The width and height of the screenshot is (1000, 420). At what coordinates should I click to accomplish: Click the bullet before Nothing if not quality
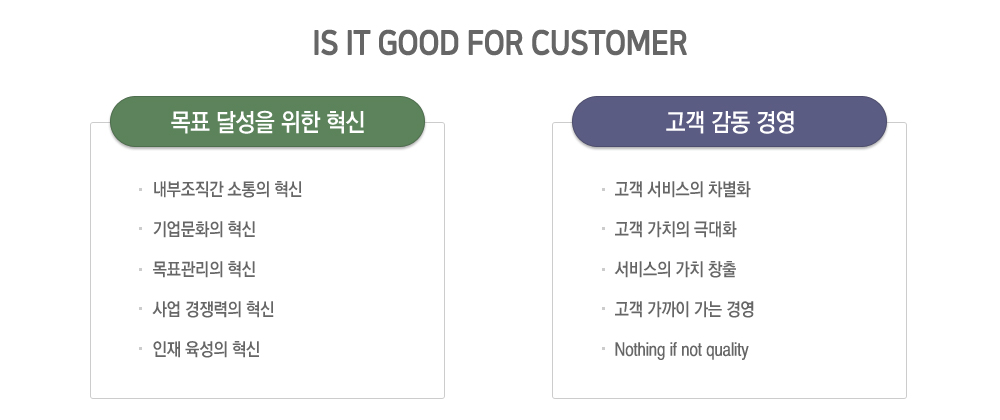602,349
